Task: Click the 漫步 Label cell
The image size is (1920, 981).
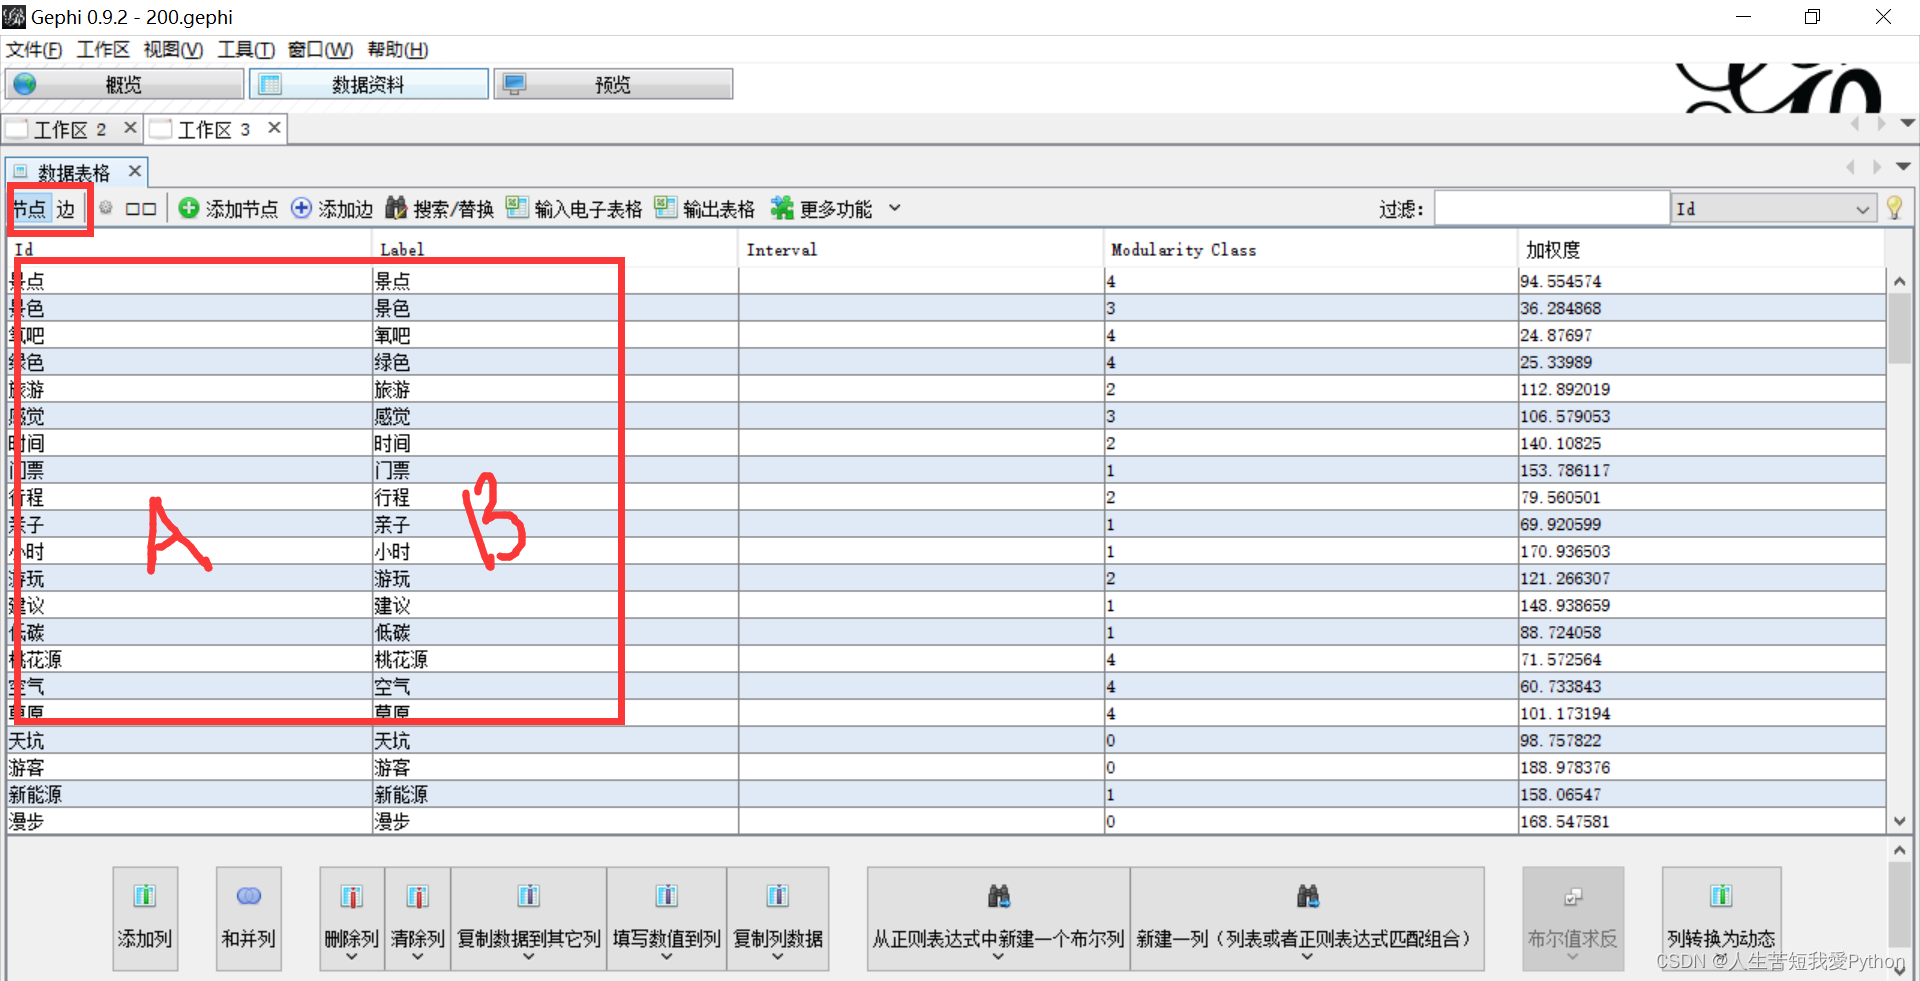Action: [x=555, y=822]
